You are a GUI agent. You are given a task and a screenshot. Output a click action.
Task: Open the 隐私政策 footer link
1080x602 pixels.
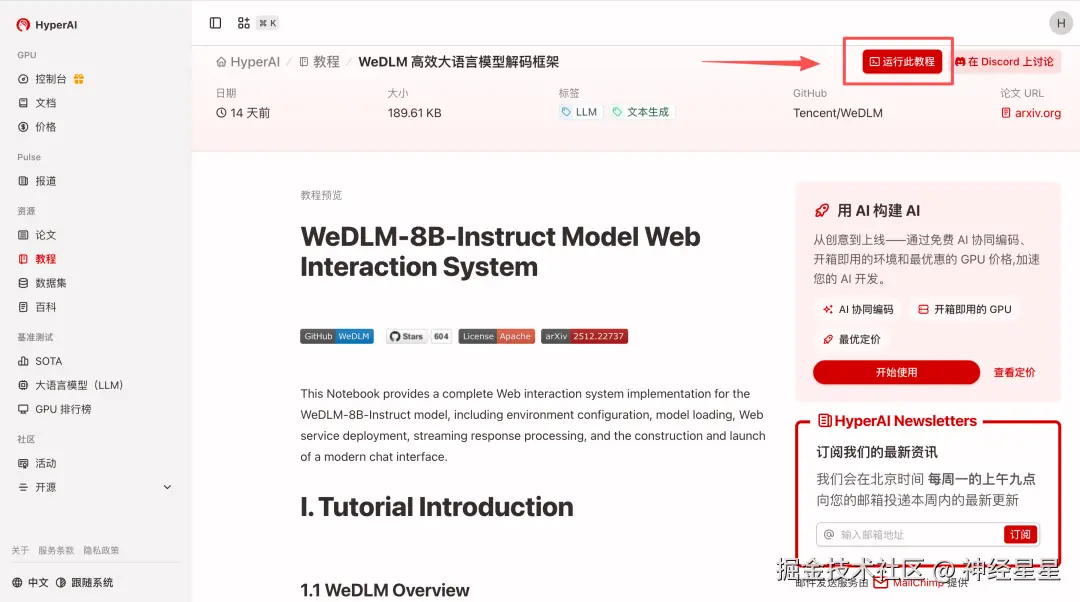click(101, 550)
